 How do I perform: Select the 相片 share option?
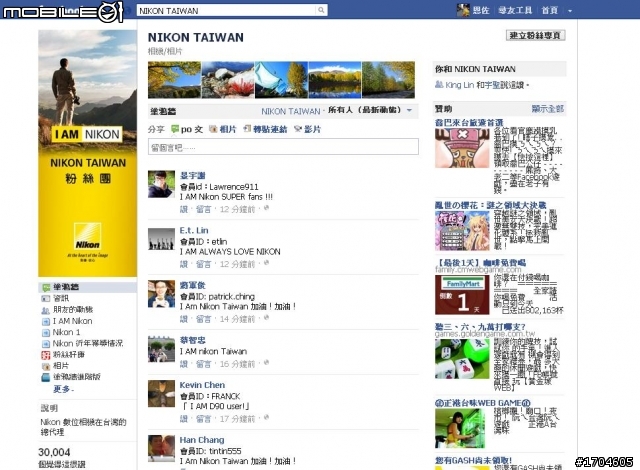[222, 129]
